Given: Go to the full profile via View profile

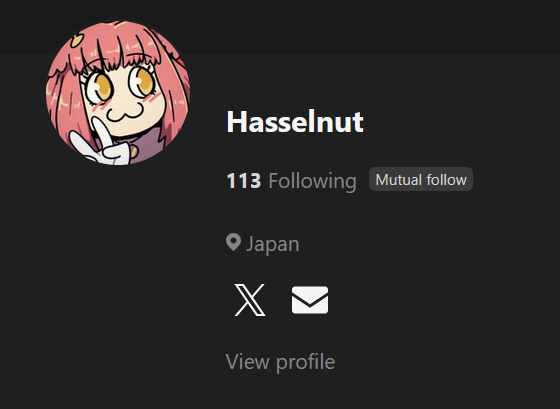Looking at the screenshot, I should pyautogui.click(x=280, y=361).
